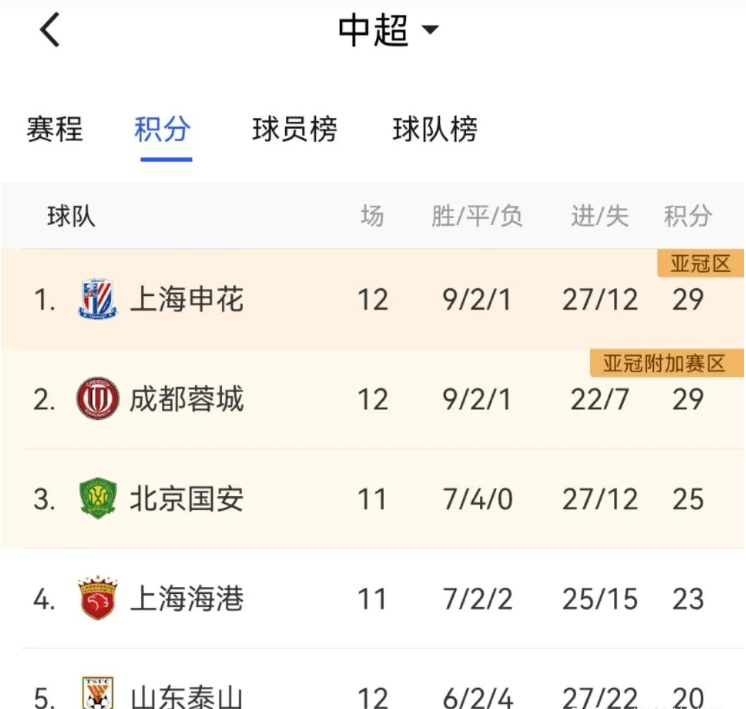
Task: Select the 积分 tab
Action: 163,129
